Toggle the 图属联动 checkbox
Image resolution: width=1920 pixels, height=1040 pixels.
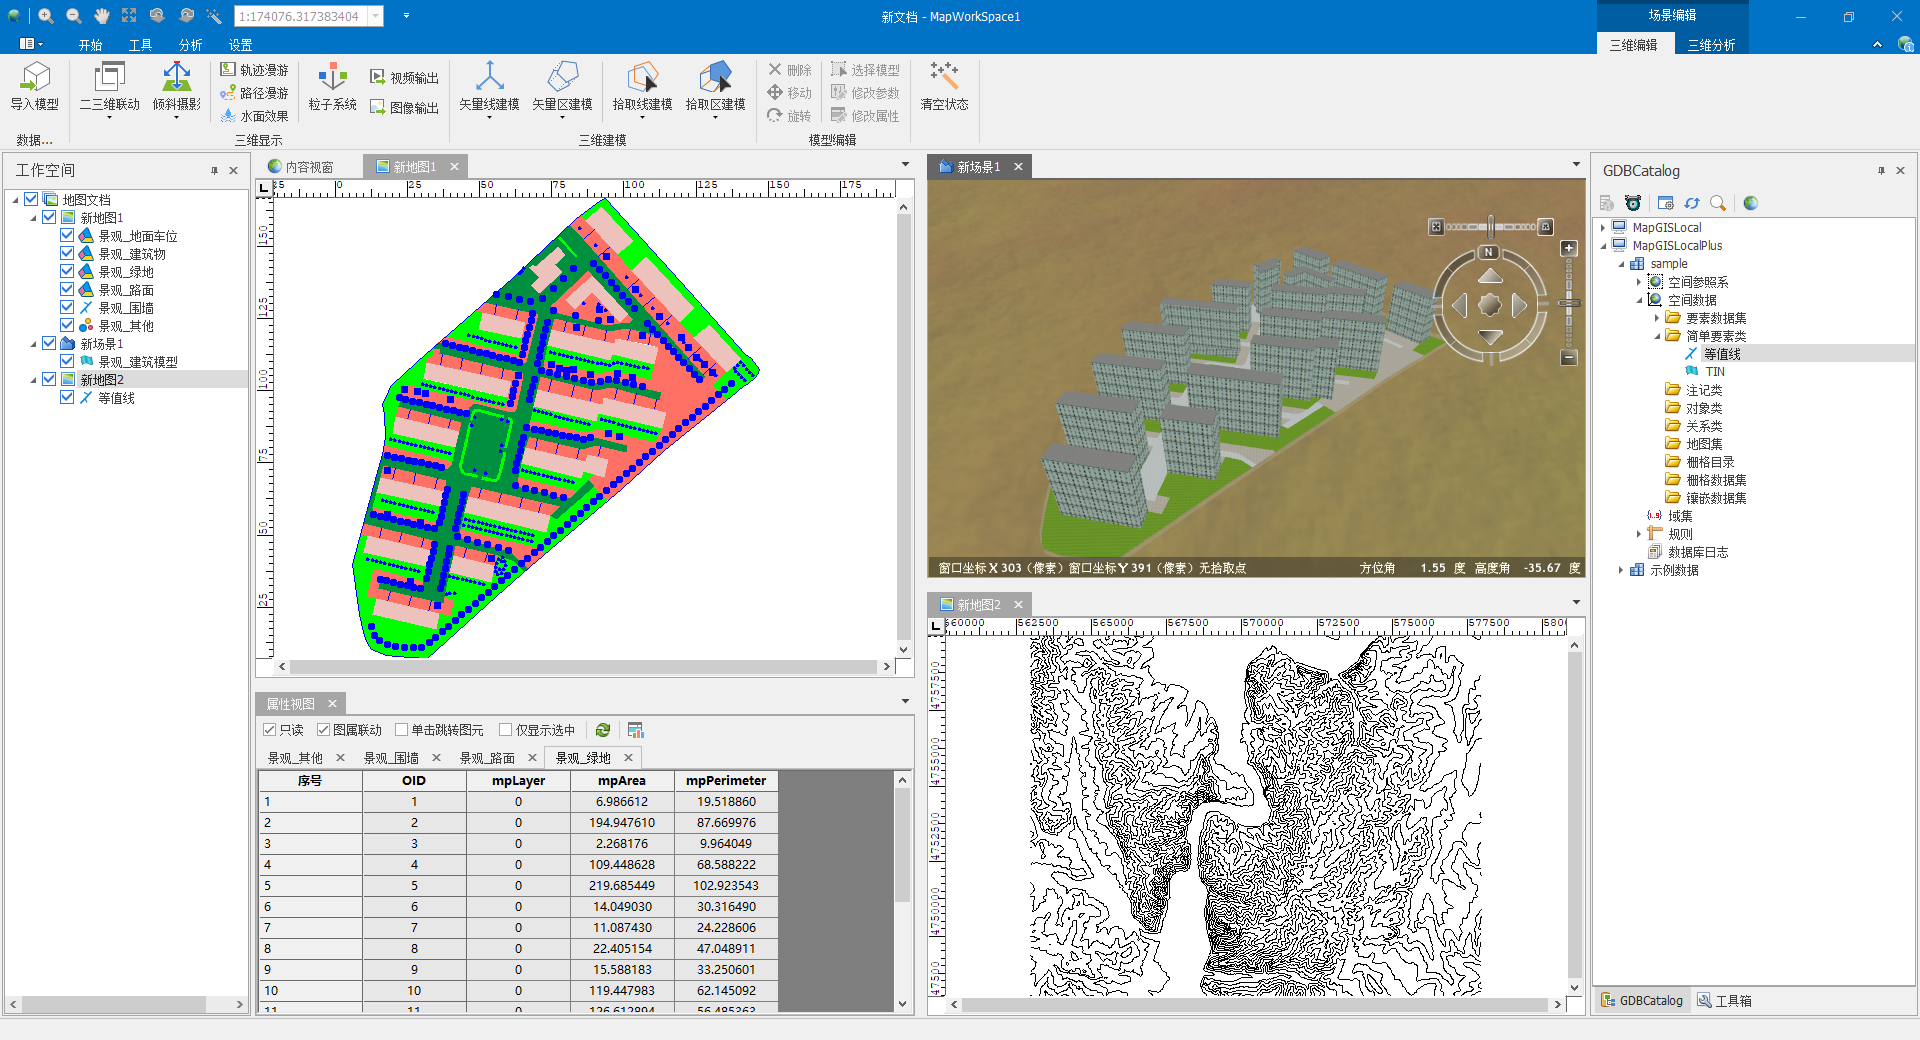click(x=324, y=730)
